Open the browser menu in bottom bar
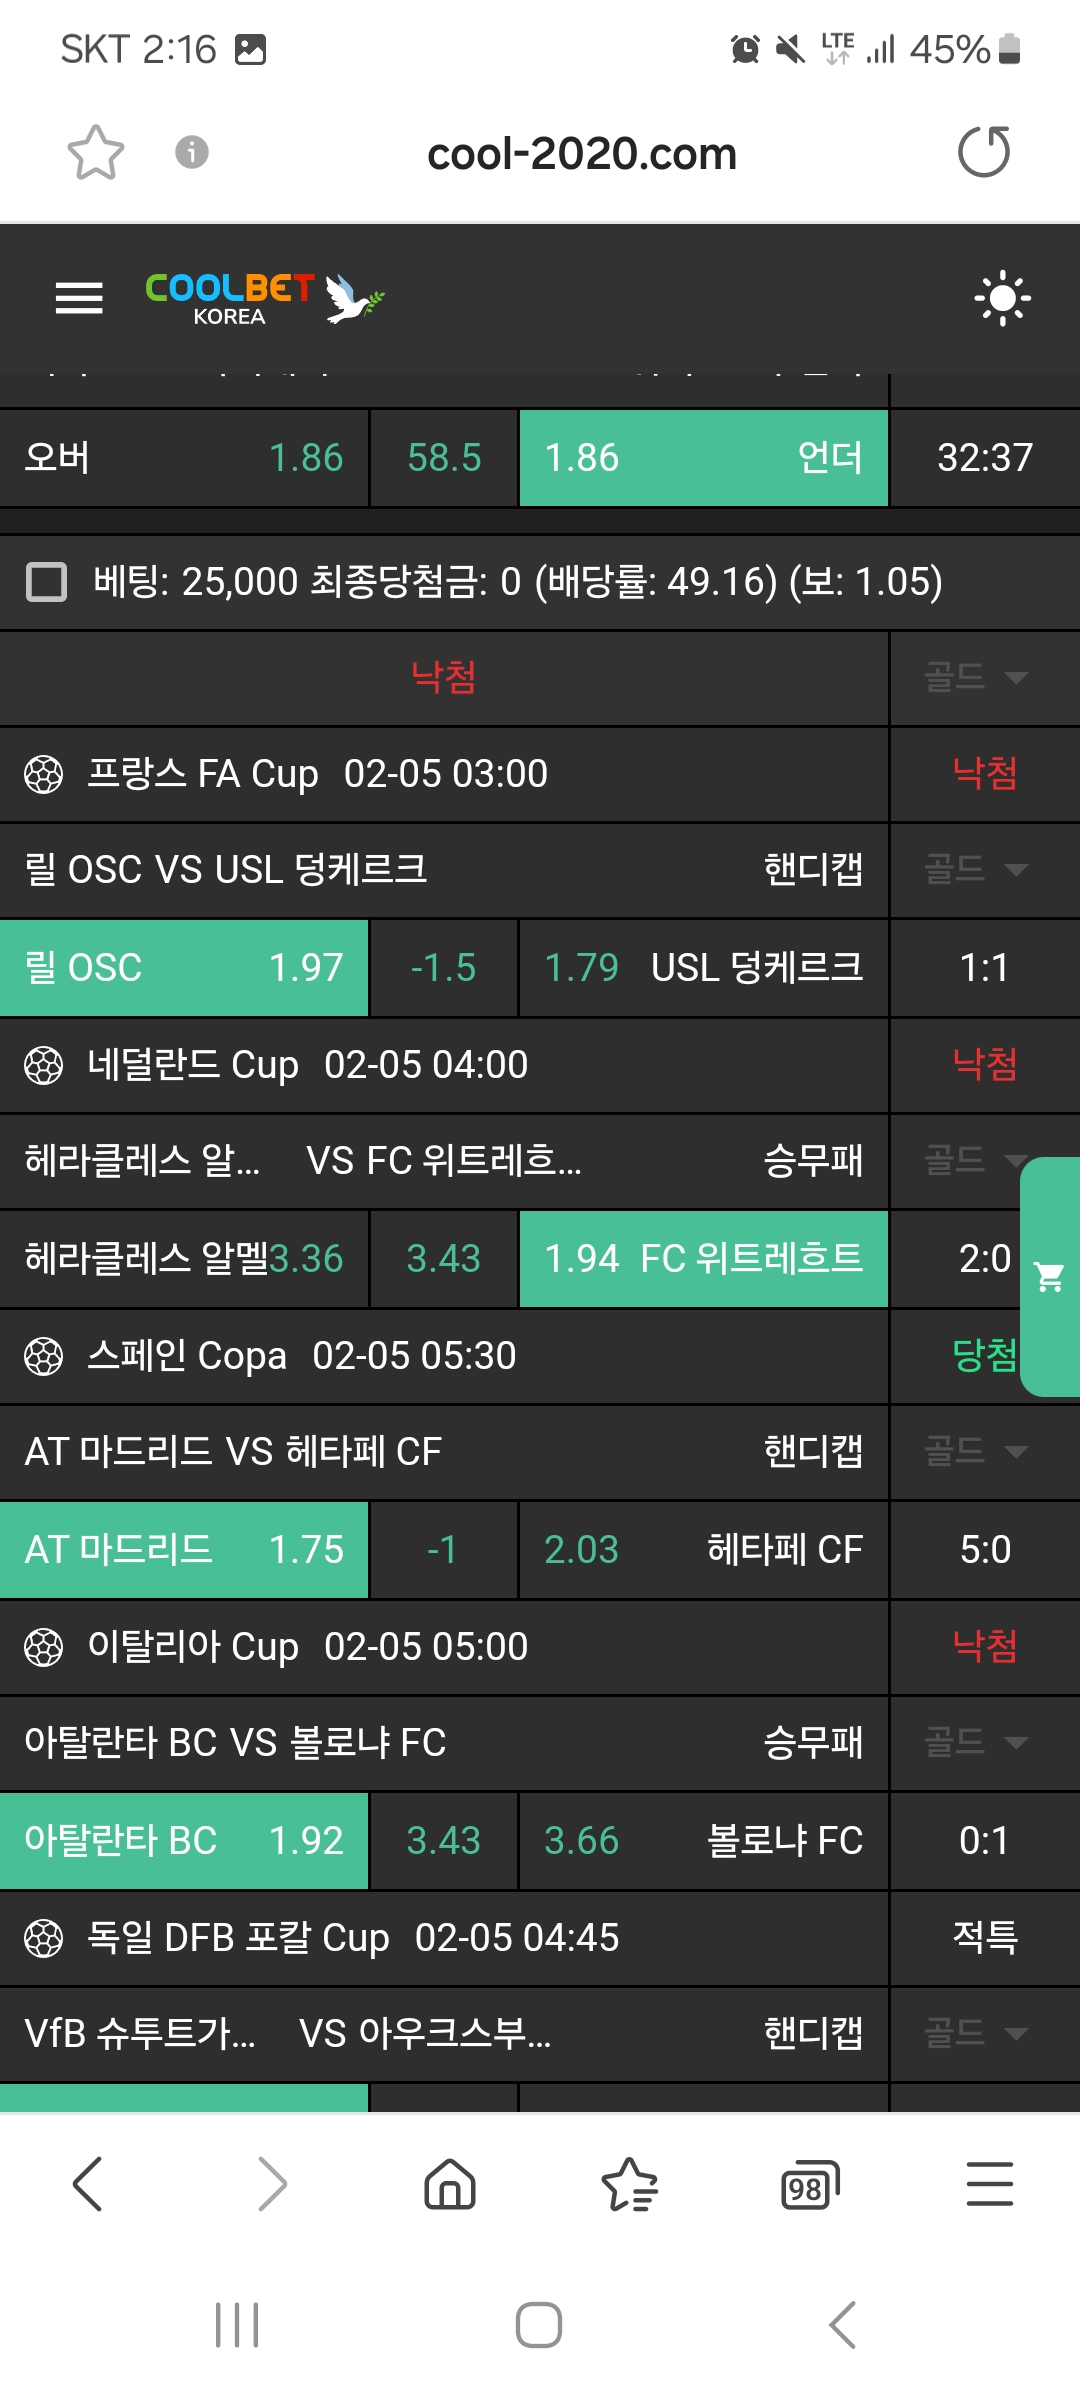The width and height of the screenshot is (1080, 2400). [x=990, y=2183]
